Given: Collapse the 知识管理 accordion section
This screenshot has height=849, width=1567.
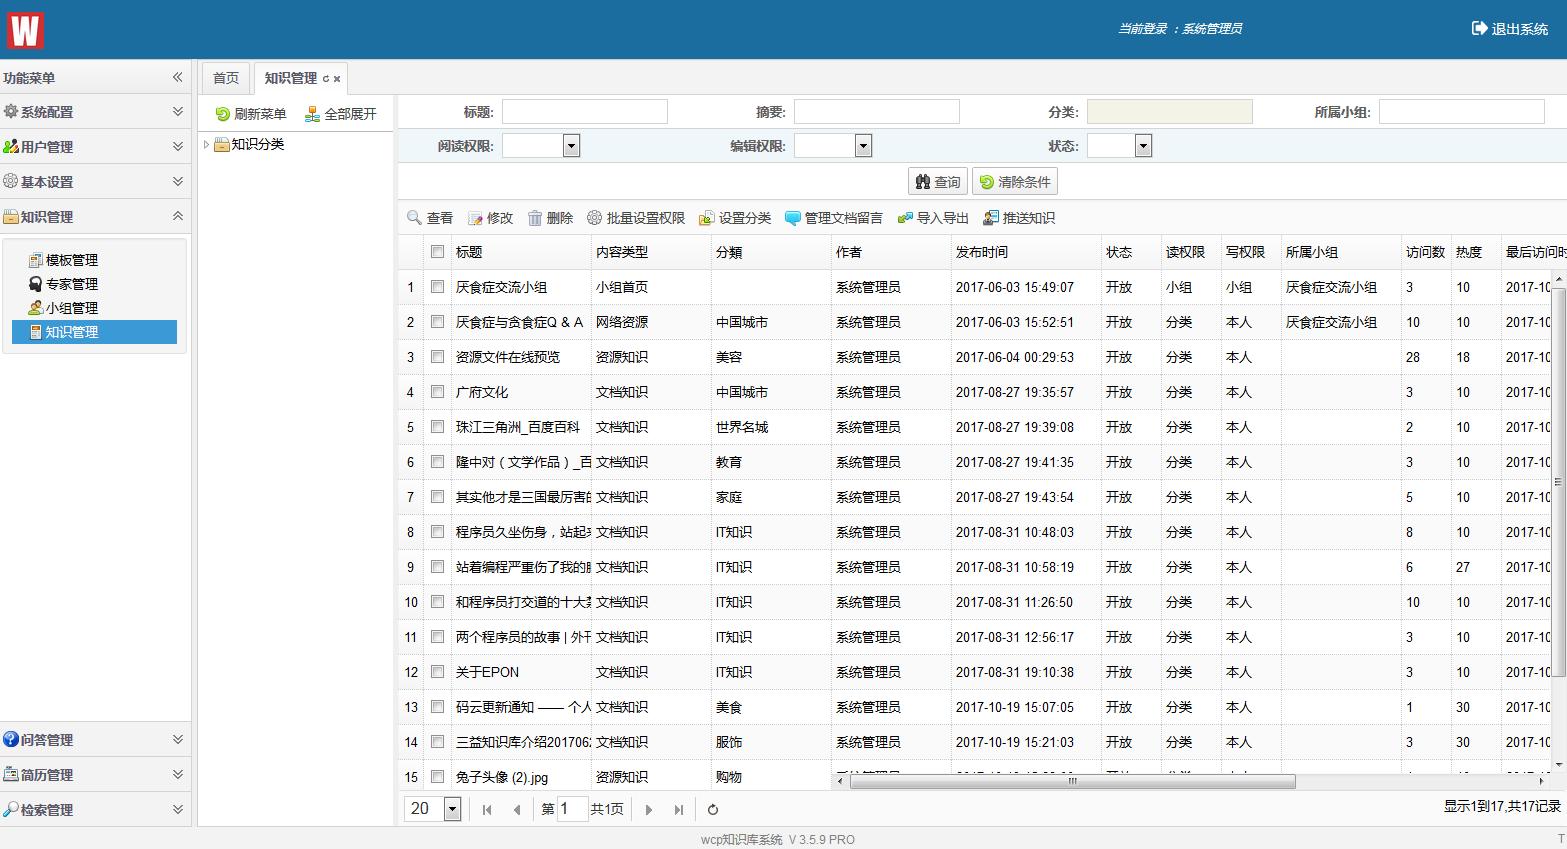Looking at the screenshot, I should click(94, 217).
